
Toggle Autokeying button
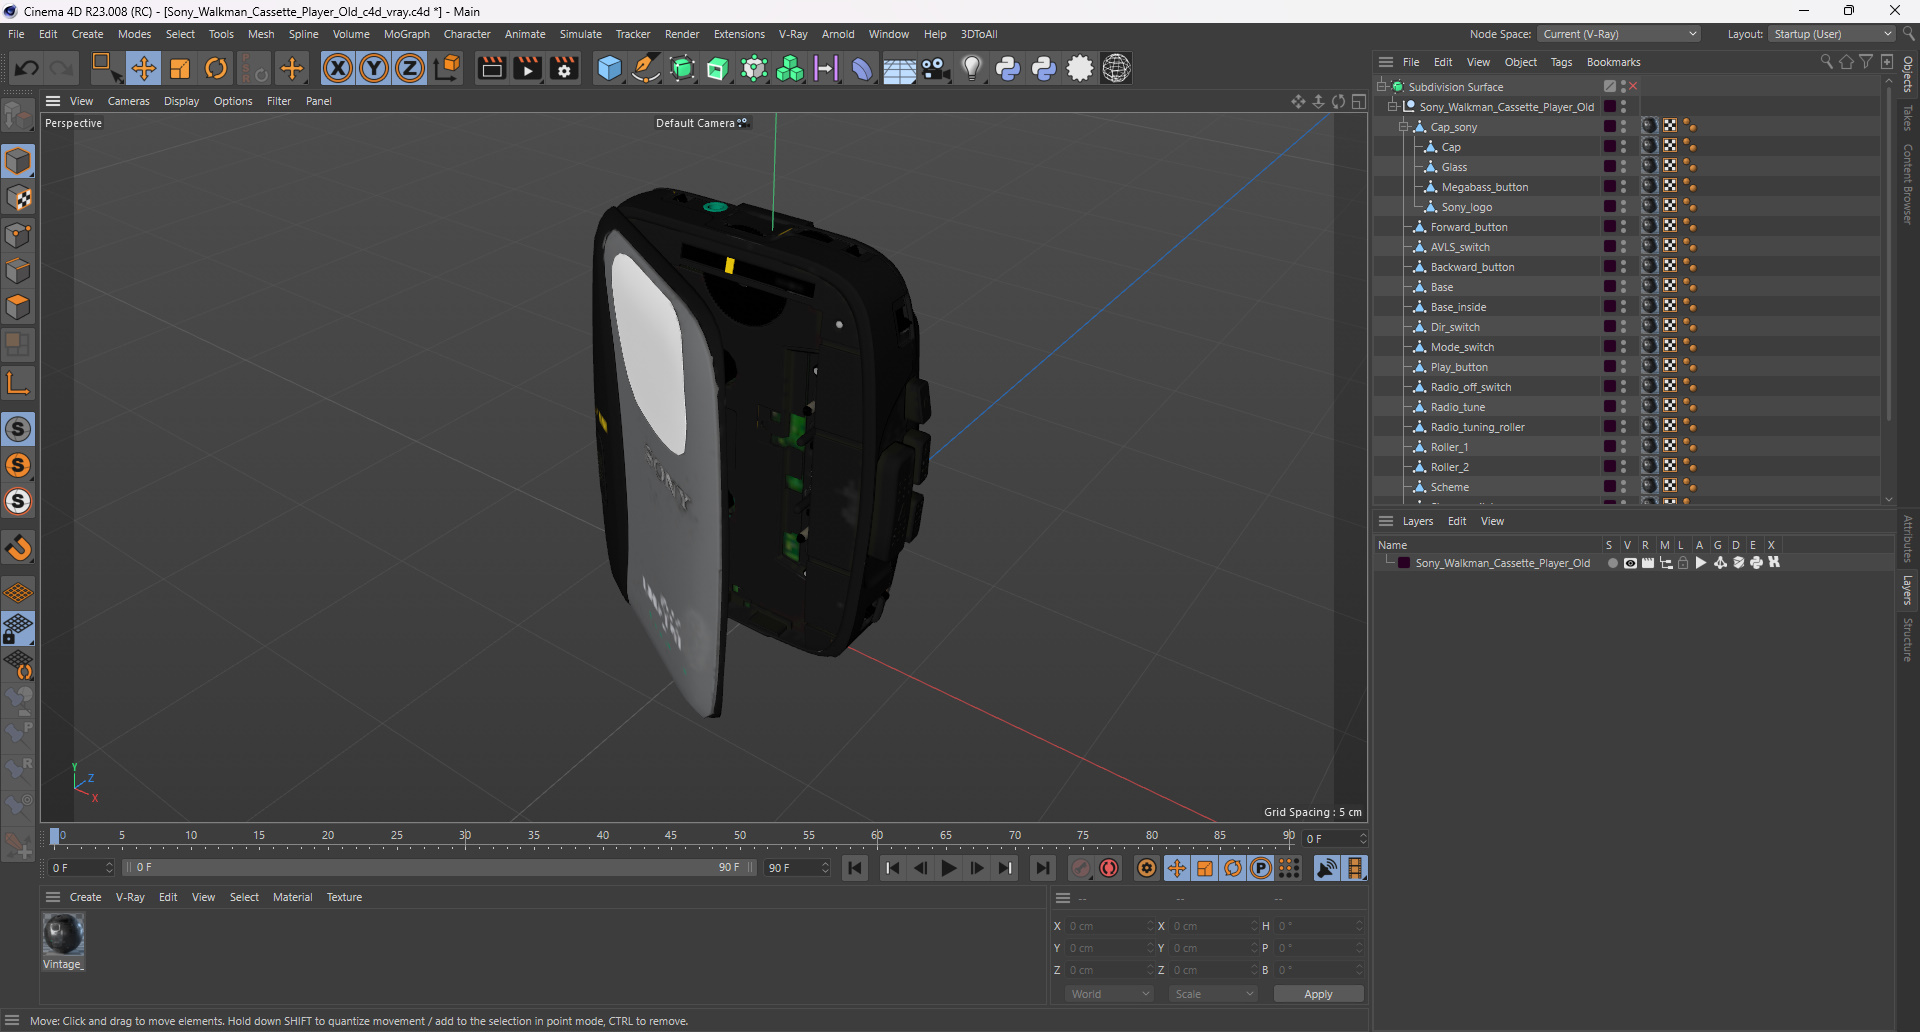1109,868
